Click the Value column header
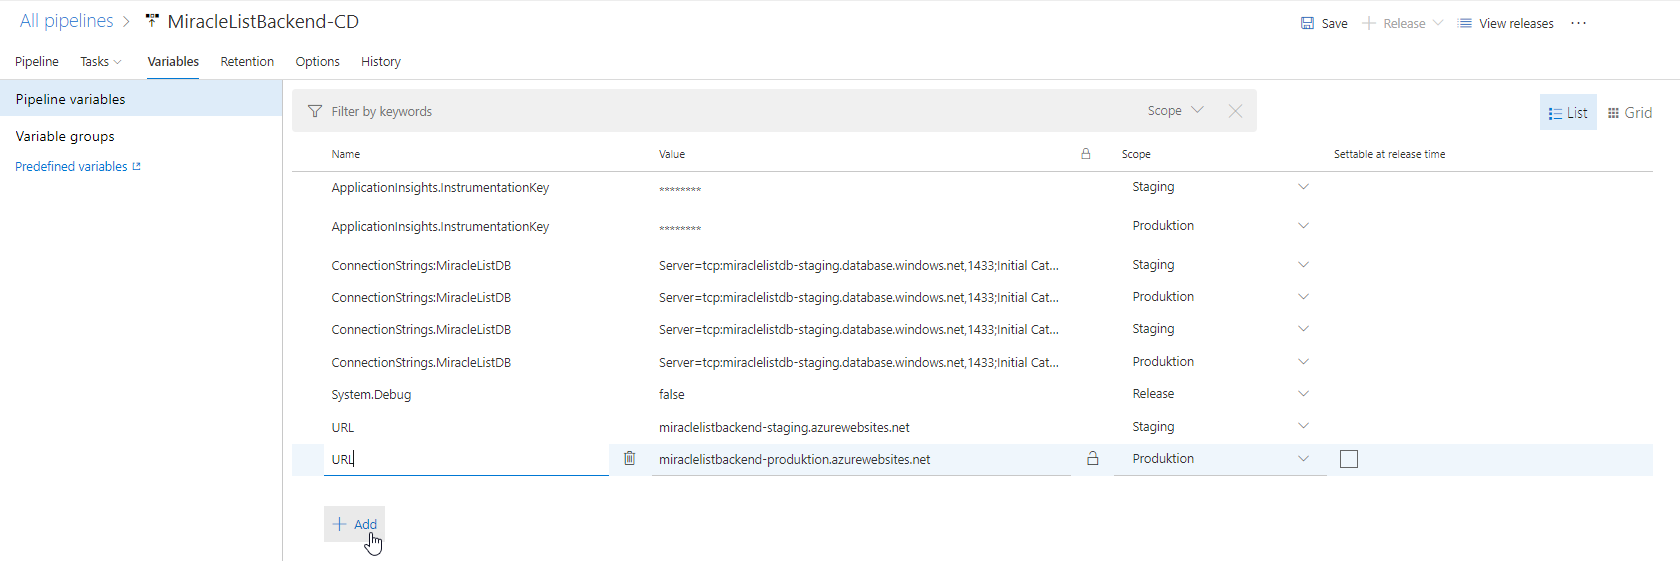The height and width of the screenshot is (561, 1680). click(672, 154)
